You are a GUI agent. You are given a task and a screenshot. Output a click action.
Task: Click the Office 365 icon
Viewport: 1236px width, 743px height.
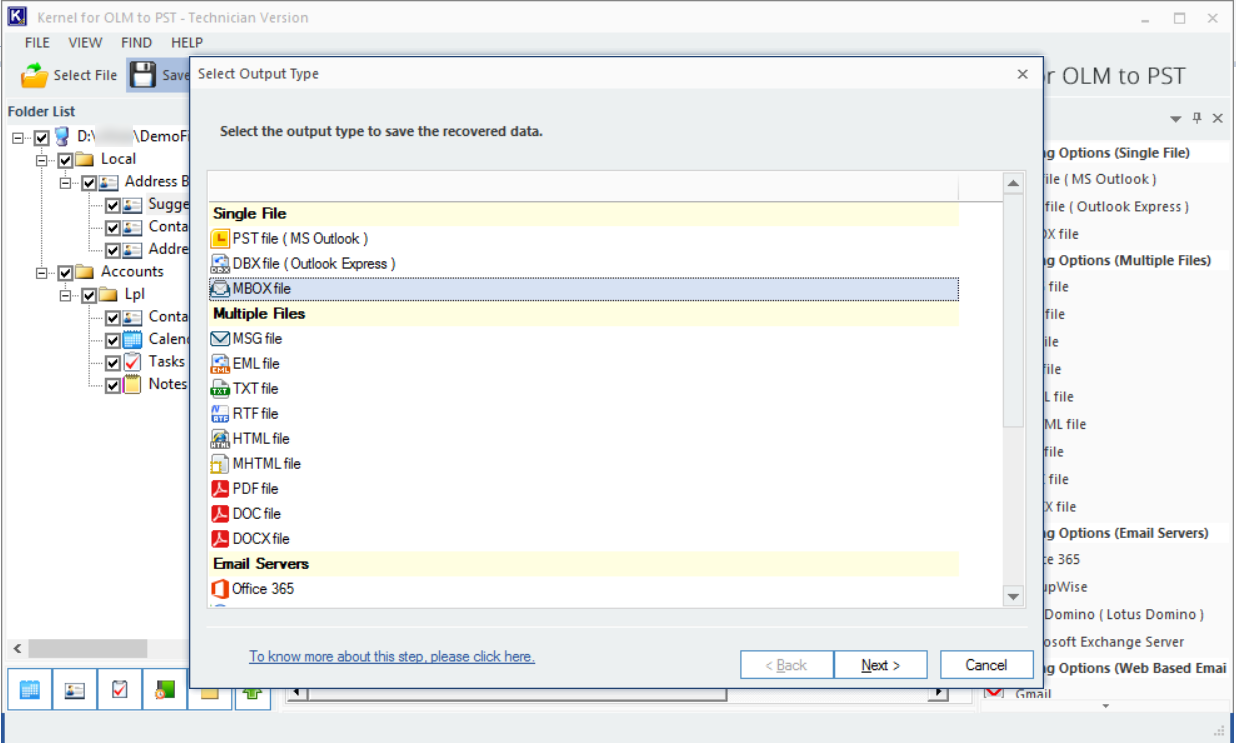(x=220, y=589)
